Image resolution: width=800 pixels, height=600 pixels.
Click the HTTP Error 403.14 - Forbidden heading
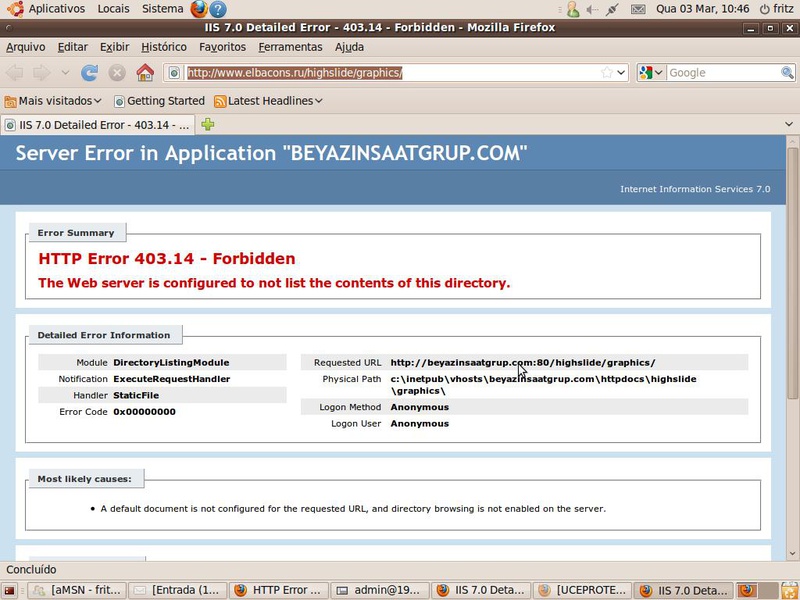pyautogui.click(x=167, y=259)
